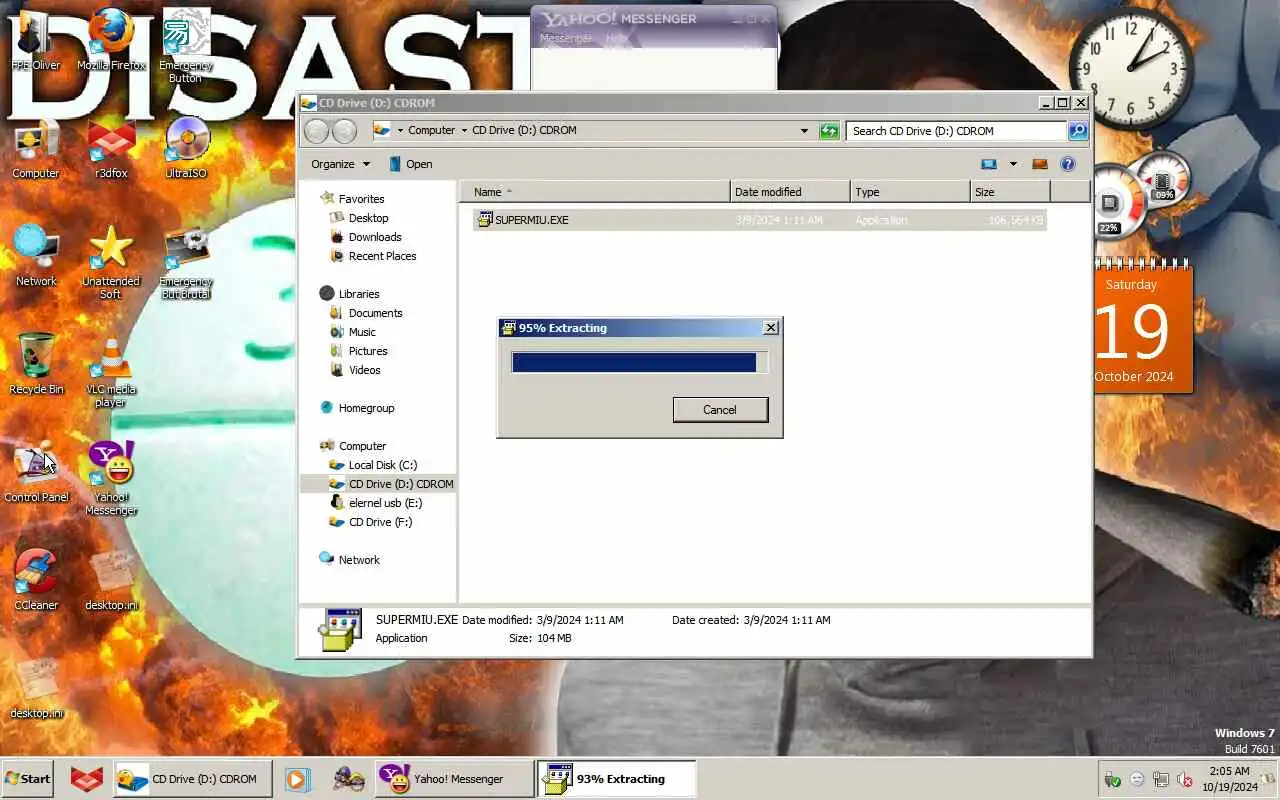Select the Computer desktop icon
1280x800 pixels.
click(x=35, y=149)
